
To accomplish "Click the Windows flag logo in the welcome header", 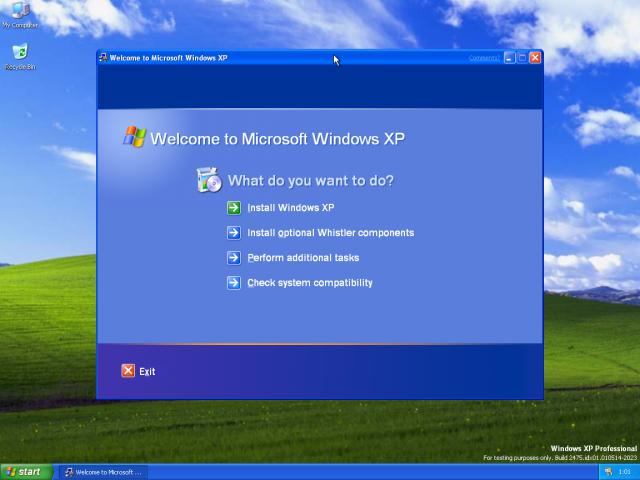I will coord(134,137).
